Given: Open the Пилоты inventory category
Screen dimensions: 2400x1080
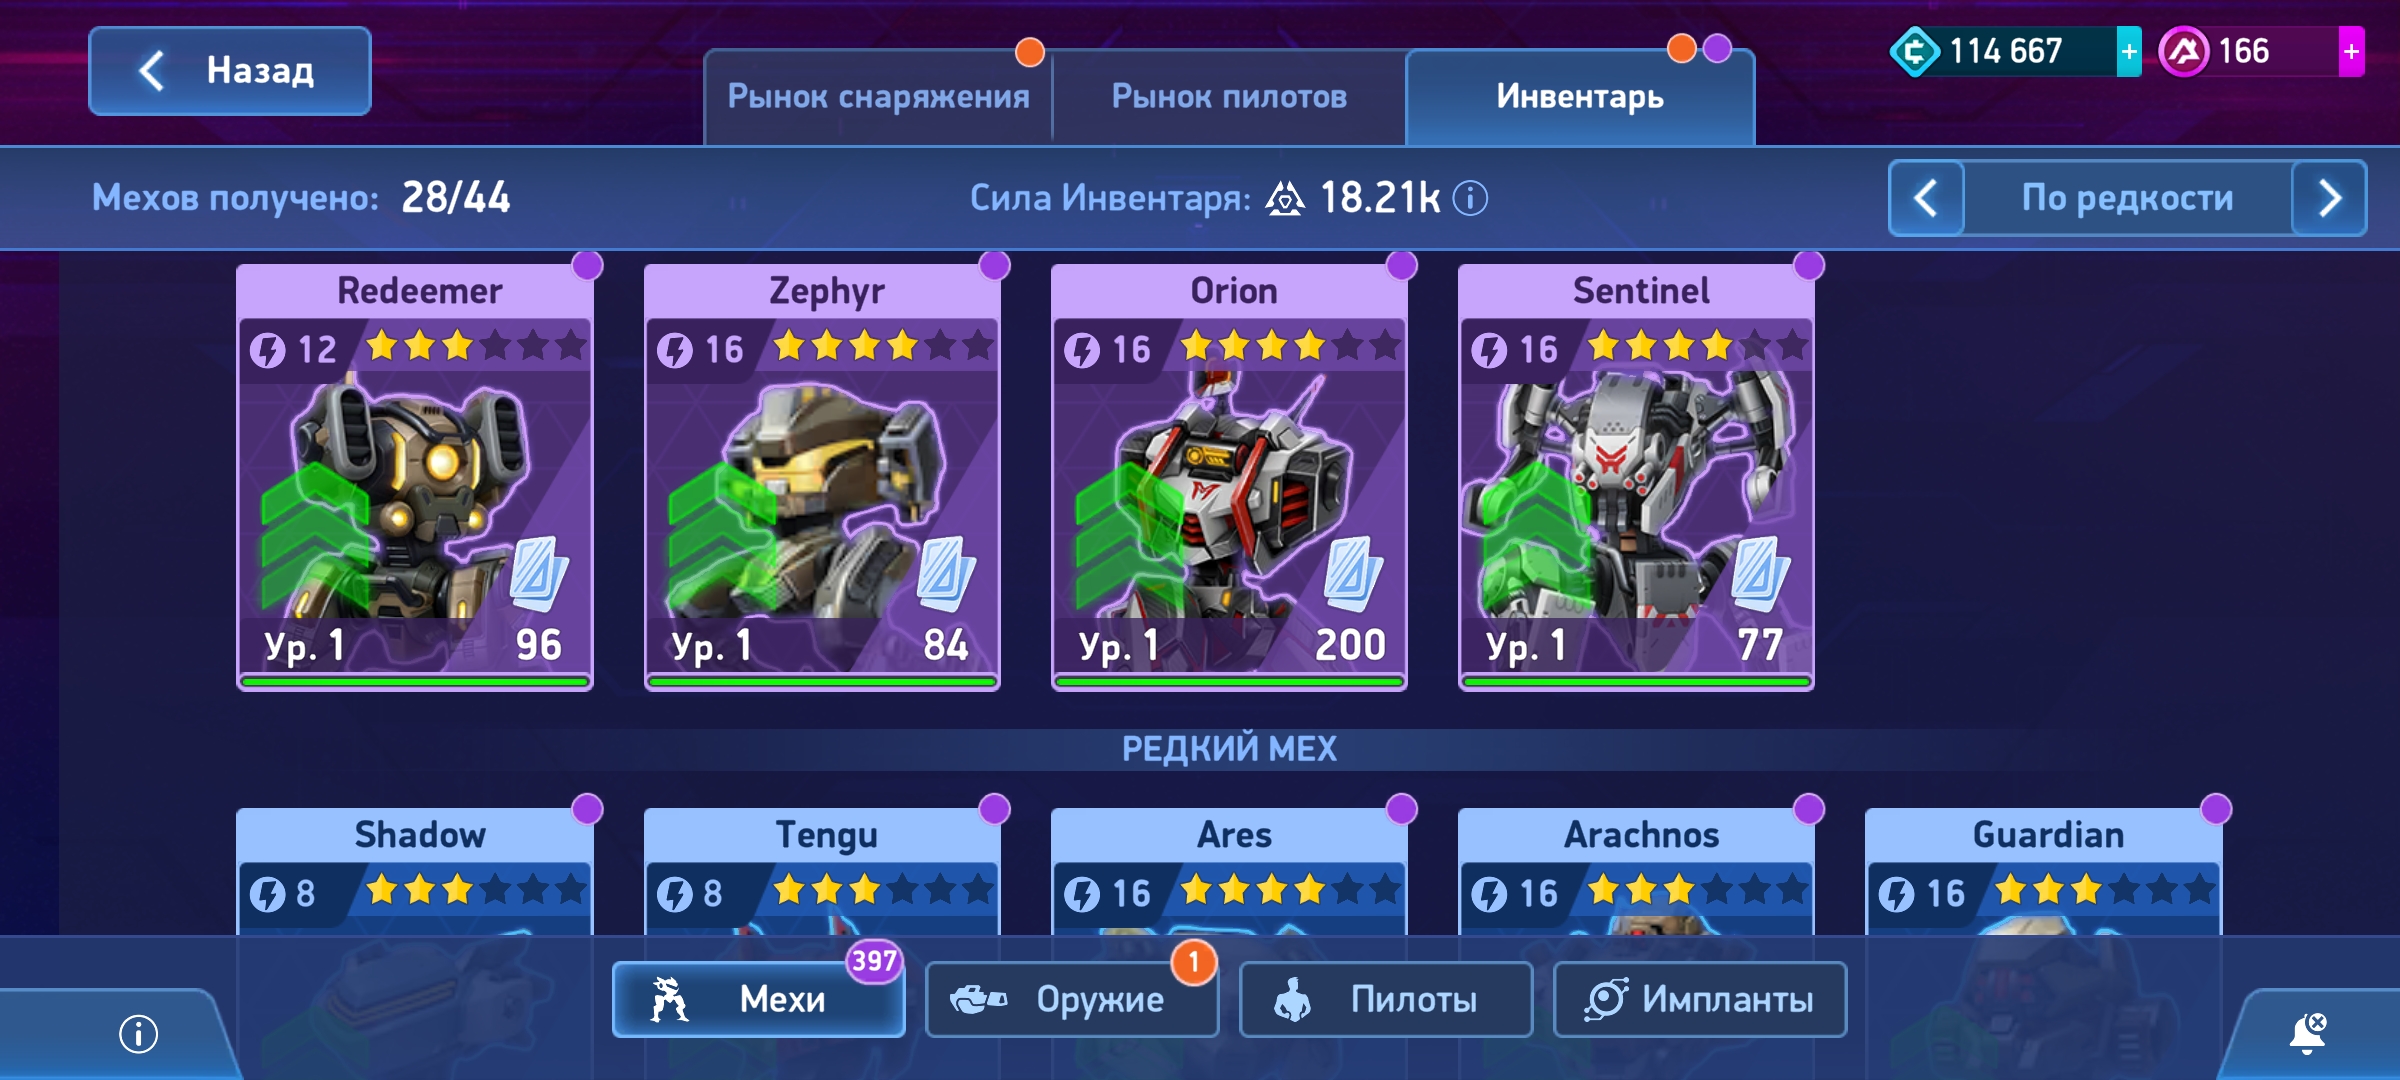Looking at the screenshot, I should (1386, 999).
